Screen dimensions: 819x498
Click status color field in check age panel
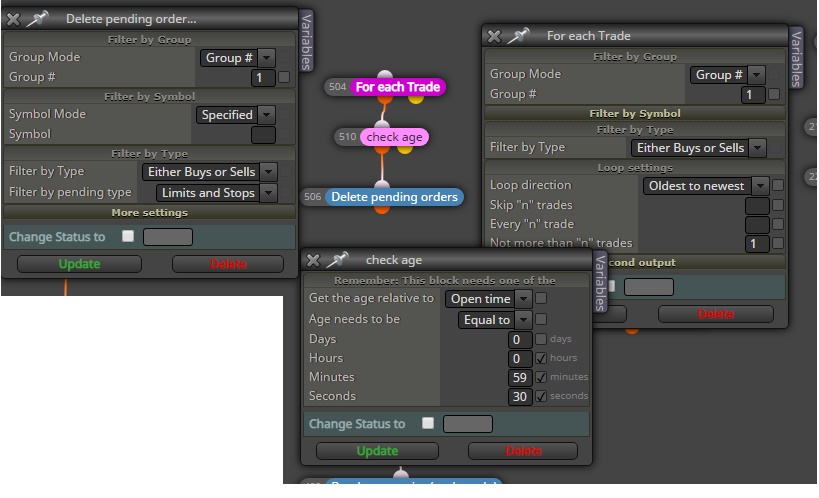[467, 424]
